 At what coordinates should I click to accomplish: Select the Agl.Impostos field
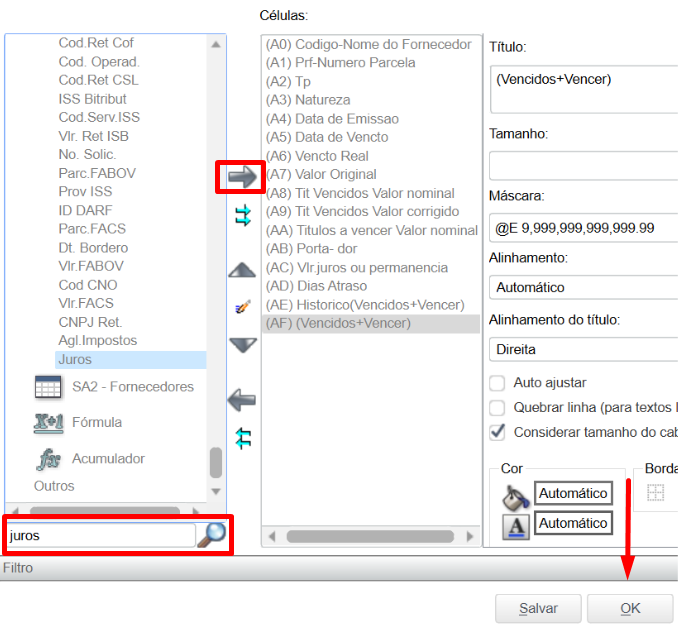pos(98,340)
